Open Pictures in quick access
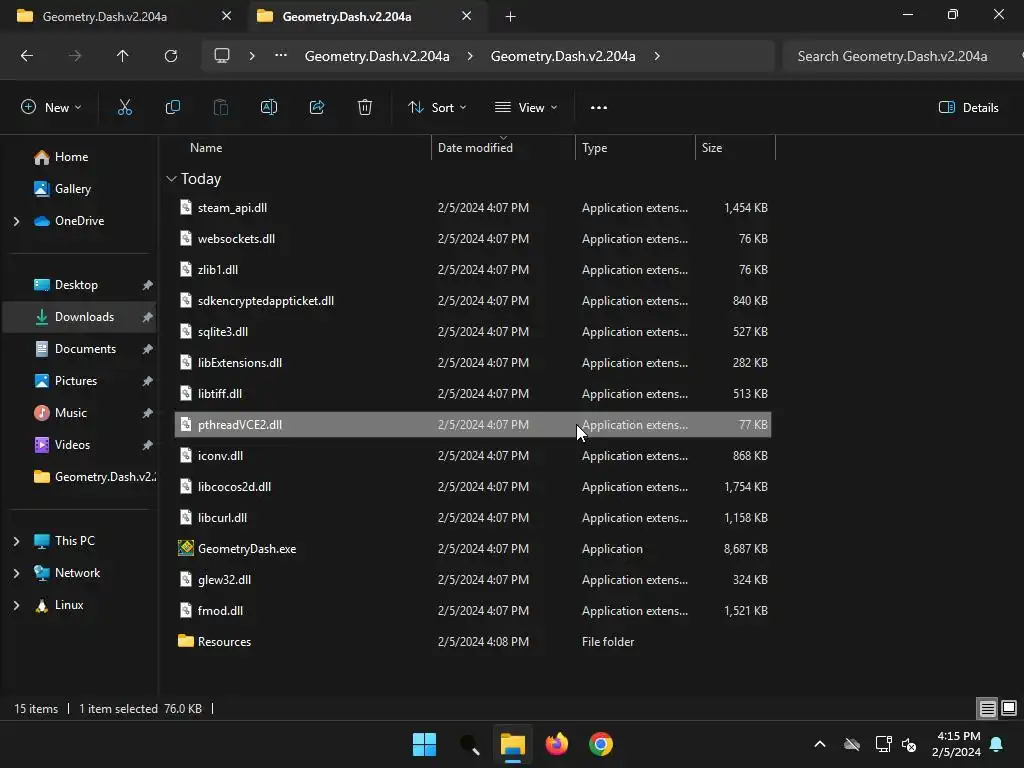The image size is (1024, 768). point(76,381)
